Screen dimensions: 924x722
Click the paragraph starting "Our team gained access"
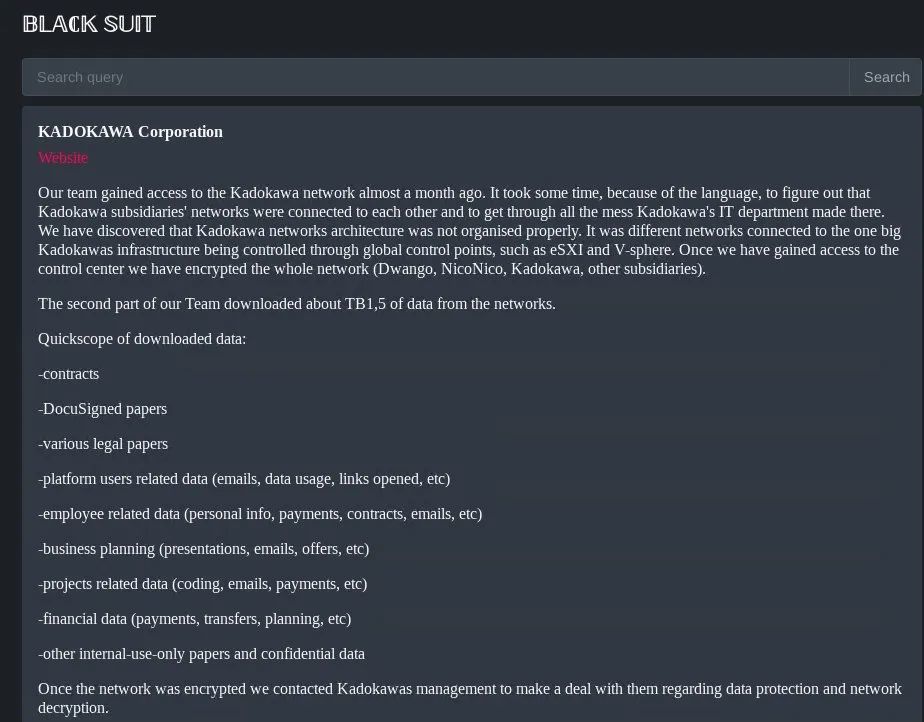pyautogui.click(x=469, y=231)
